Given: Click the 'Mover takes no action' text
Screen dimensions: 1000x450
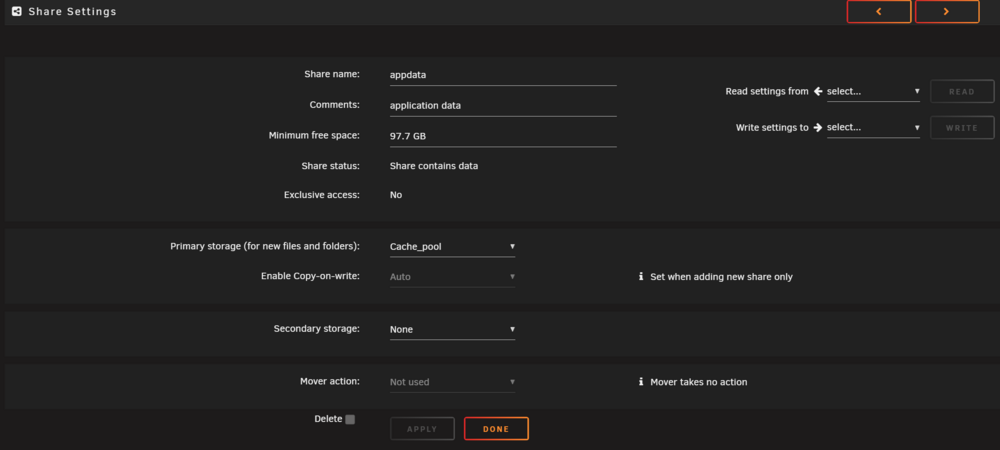Looking at the screenshot, I should point(698,382).
